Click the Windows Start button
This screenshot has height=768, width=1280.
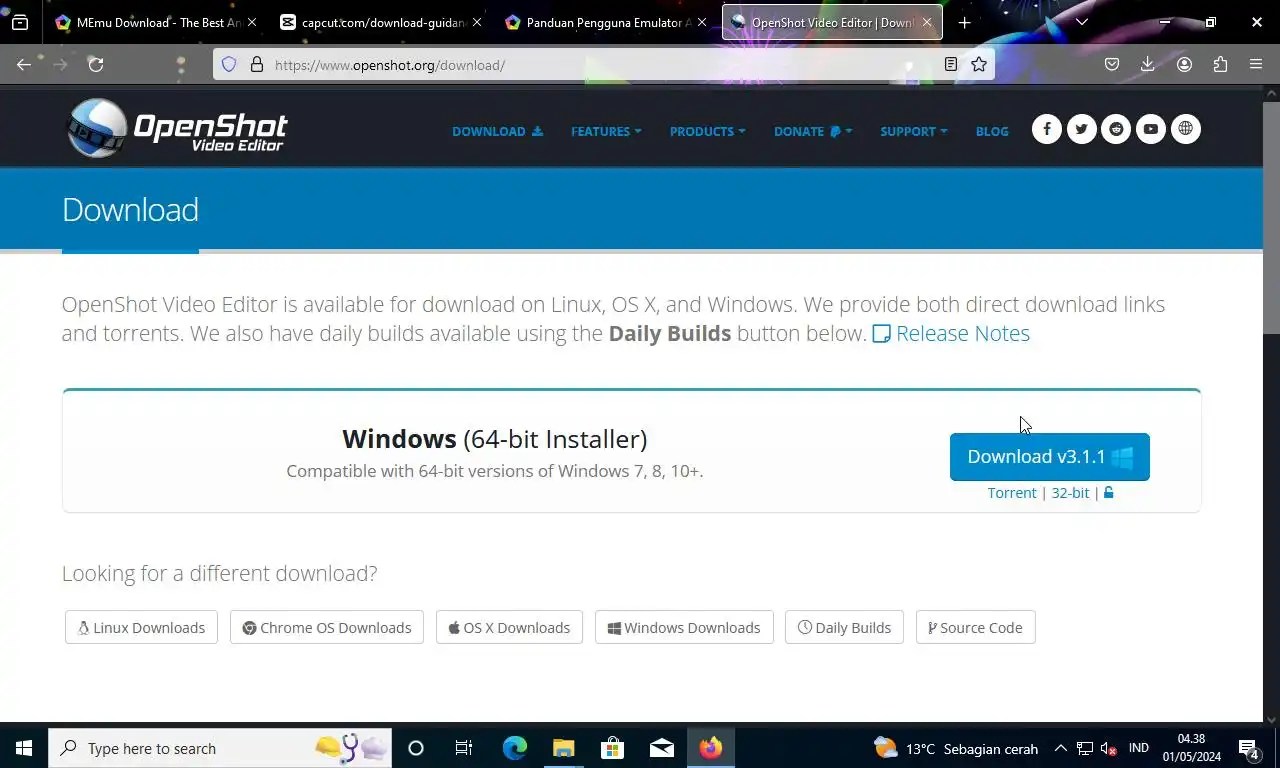click(x=24, y=748)
